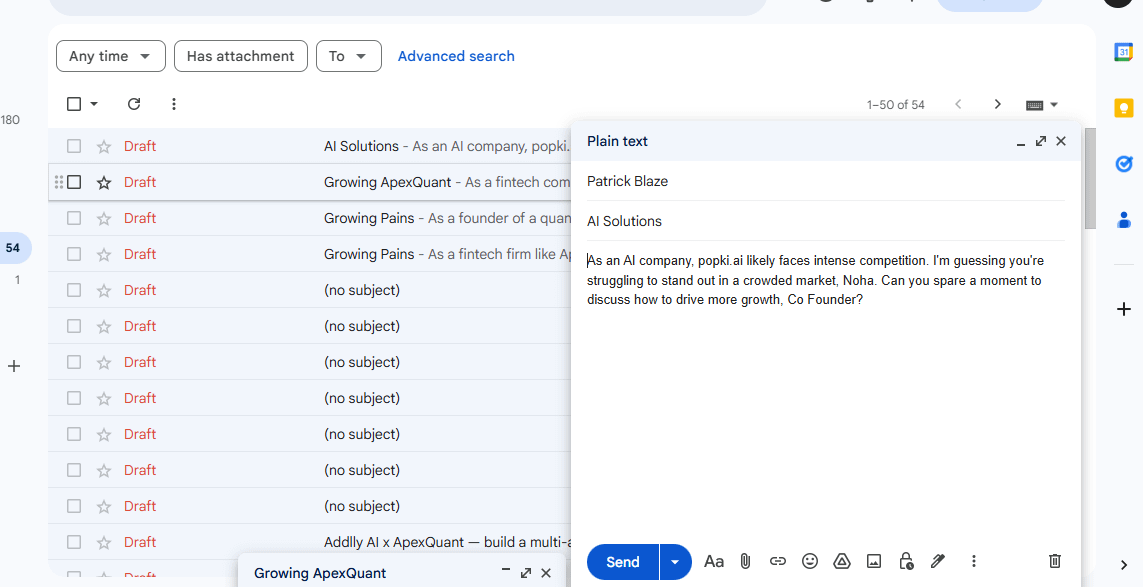Insert link using the chain icon
The height and width of the screenshot is (587, 1143).
[x=778, y=561]
